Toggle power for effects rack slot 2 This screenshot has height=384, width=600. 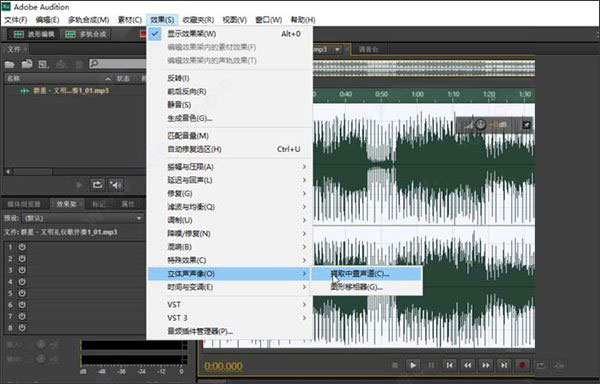(22, 259)
